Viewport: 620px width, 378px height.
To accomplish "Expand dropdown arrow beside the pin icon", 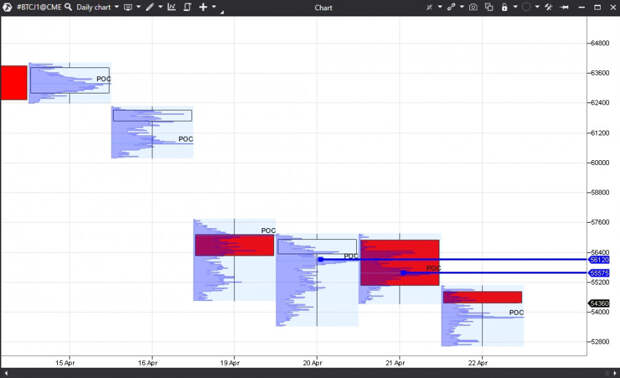I will tap(440, 7).
